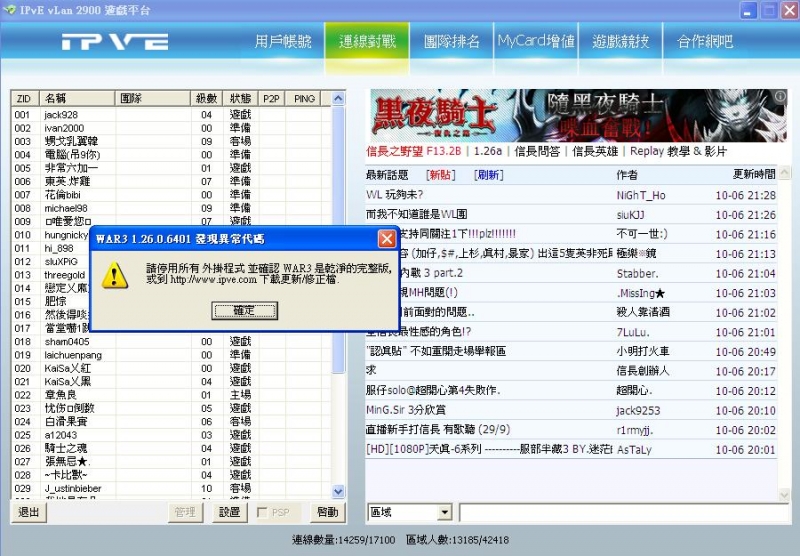Open the 合作網吧 tab
The height and width of the screenshot is (556, 800).
tap(705, 41)
